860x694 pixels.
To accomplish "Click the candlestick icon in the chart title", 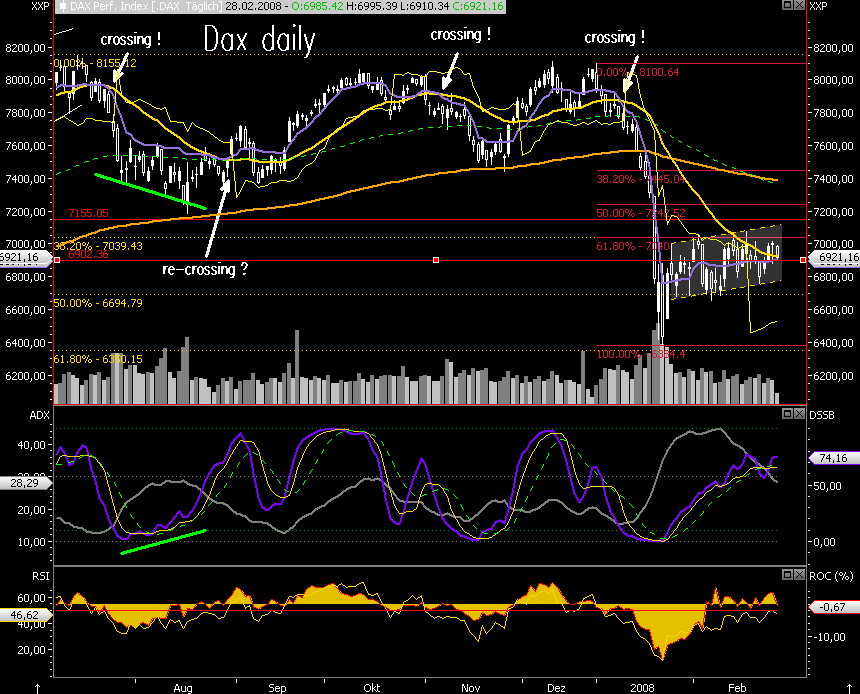I will click(63, 7).
